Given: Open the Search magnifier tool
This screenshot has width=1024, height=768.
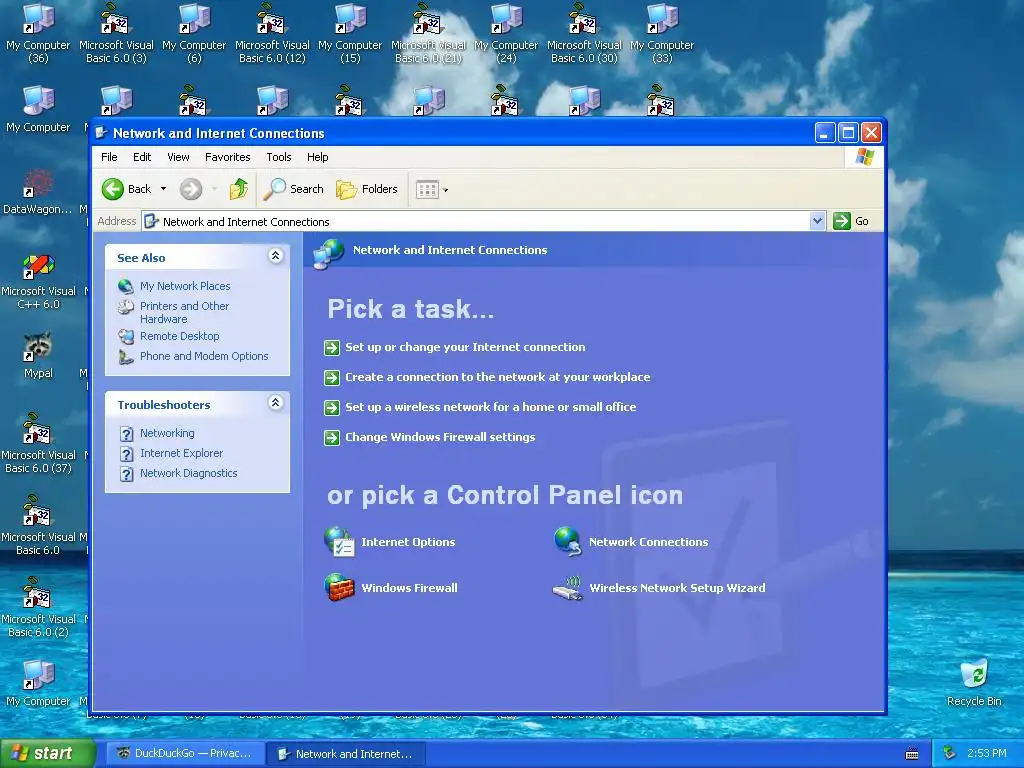Looking at the screenshot, I should [294, 189].
